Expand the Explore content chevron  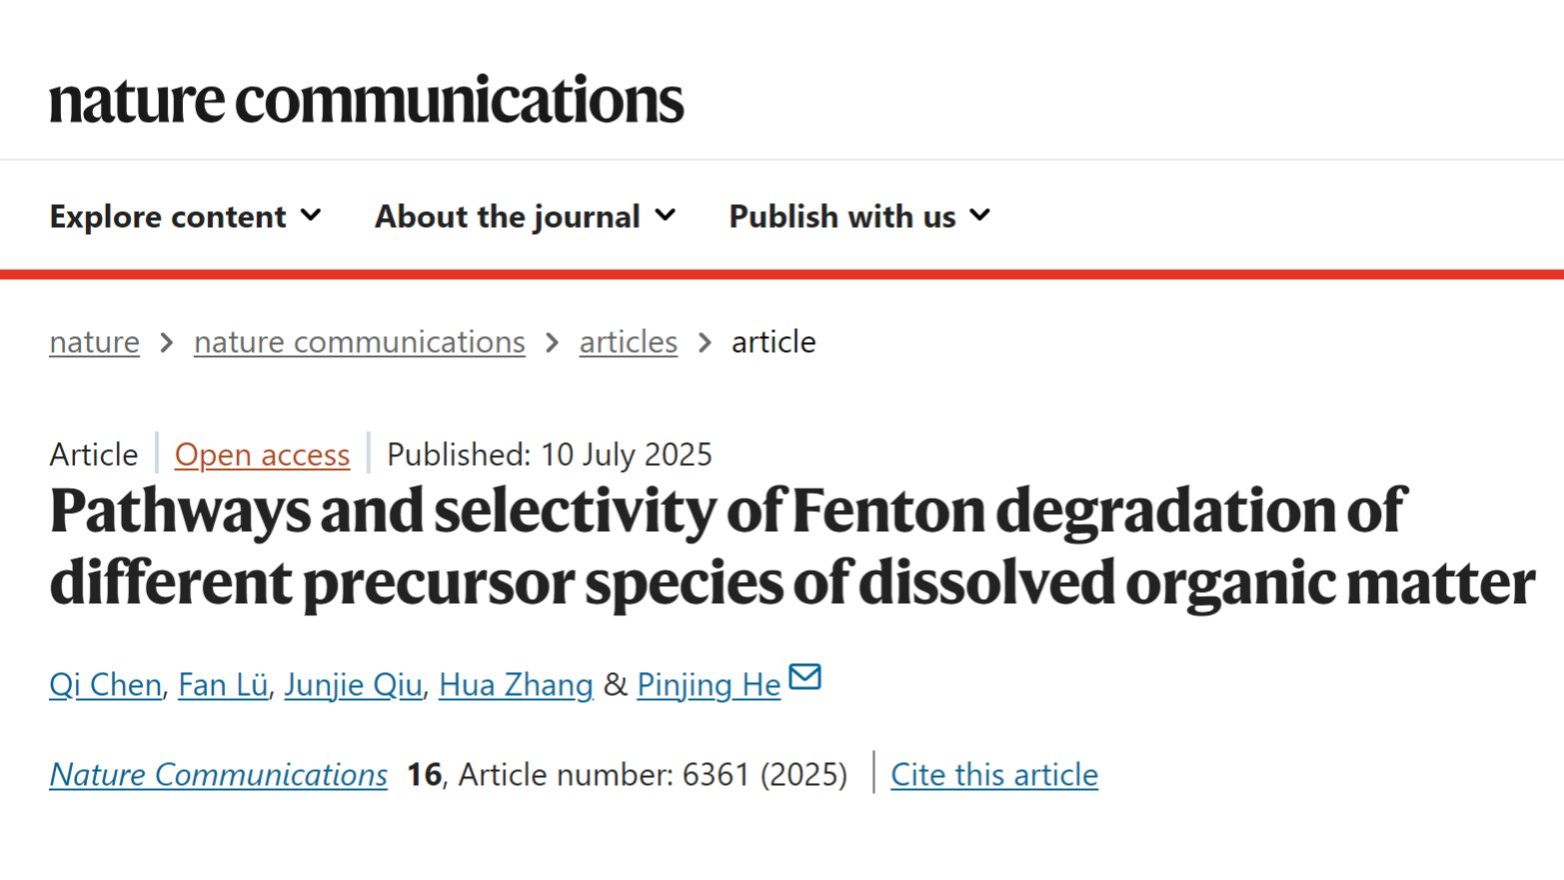coord(312,215)
